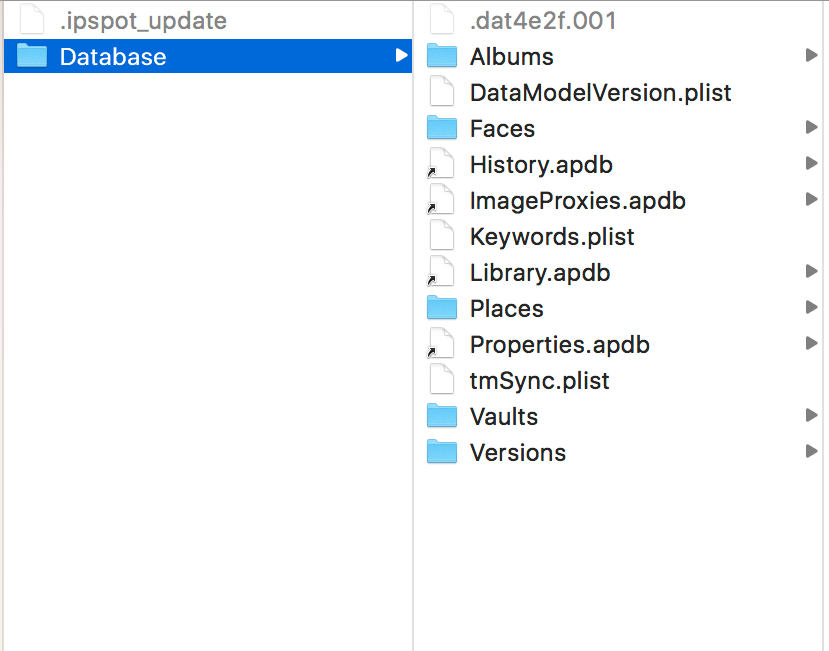This screenshot has height=651, width=829.
Task: Click the disclosure arrow beside Faces
Action: coord(812,127)
